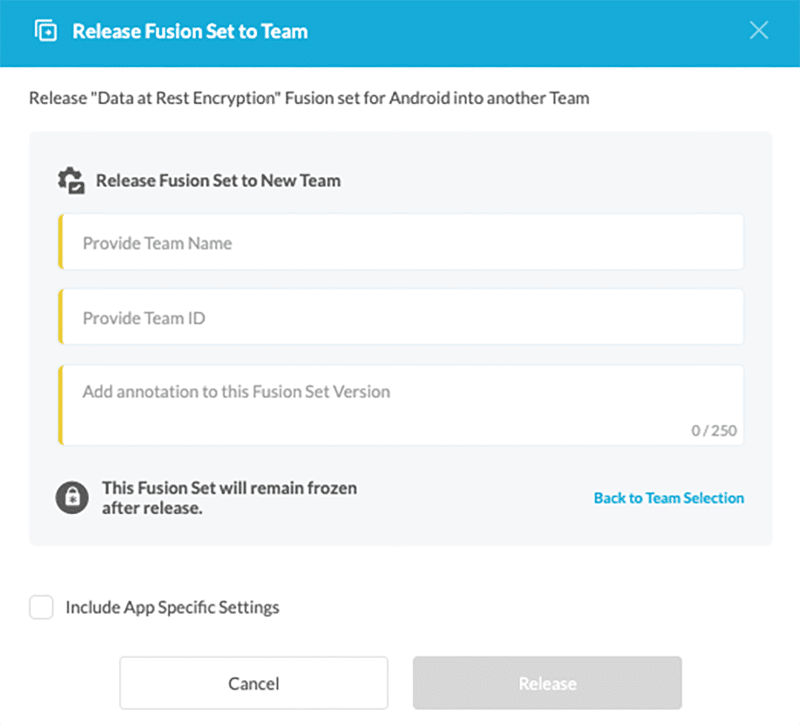The width and height of the screenshot is (800, 725).
Task: Click the Include App Specific Settings label text
Action: (x=174, y=607)
